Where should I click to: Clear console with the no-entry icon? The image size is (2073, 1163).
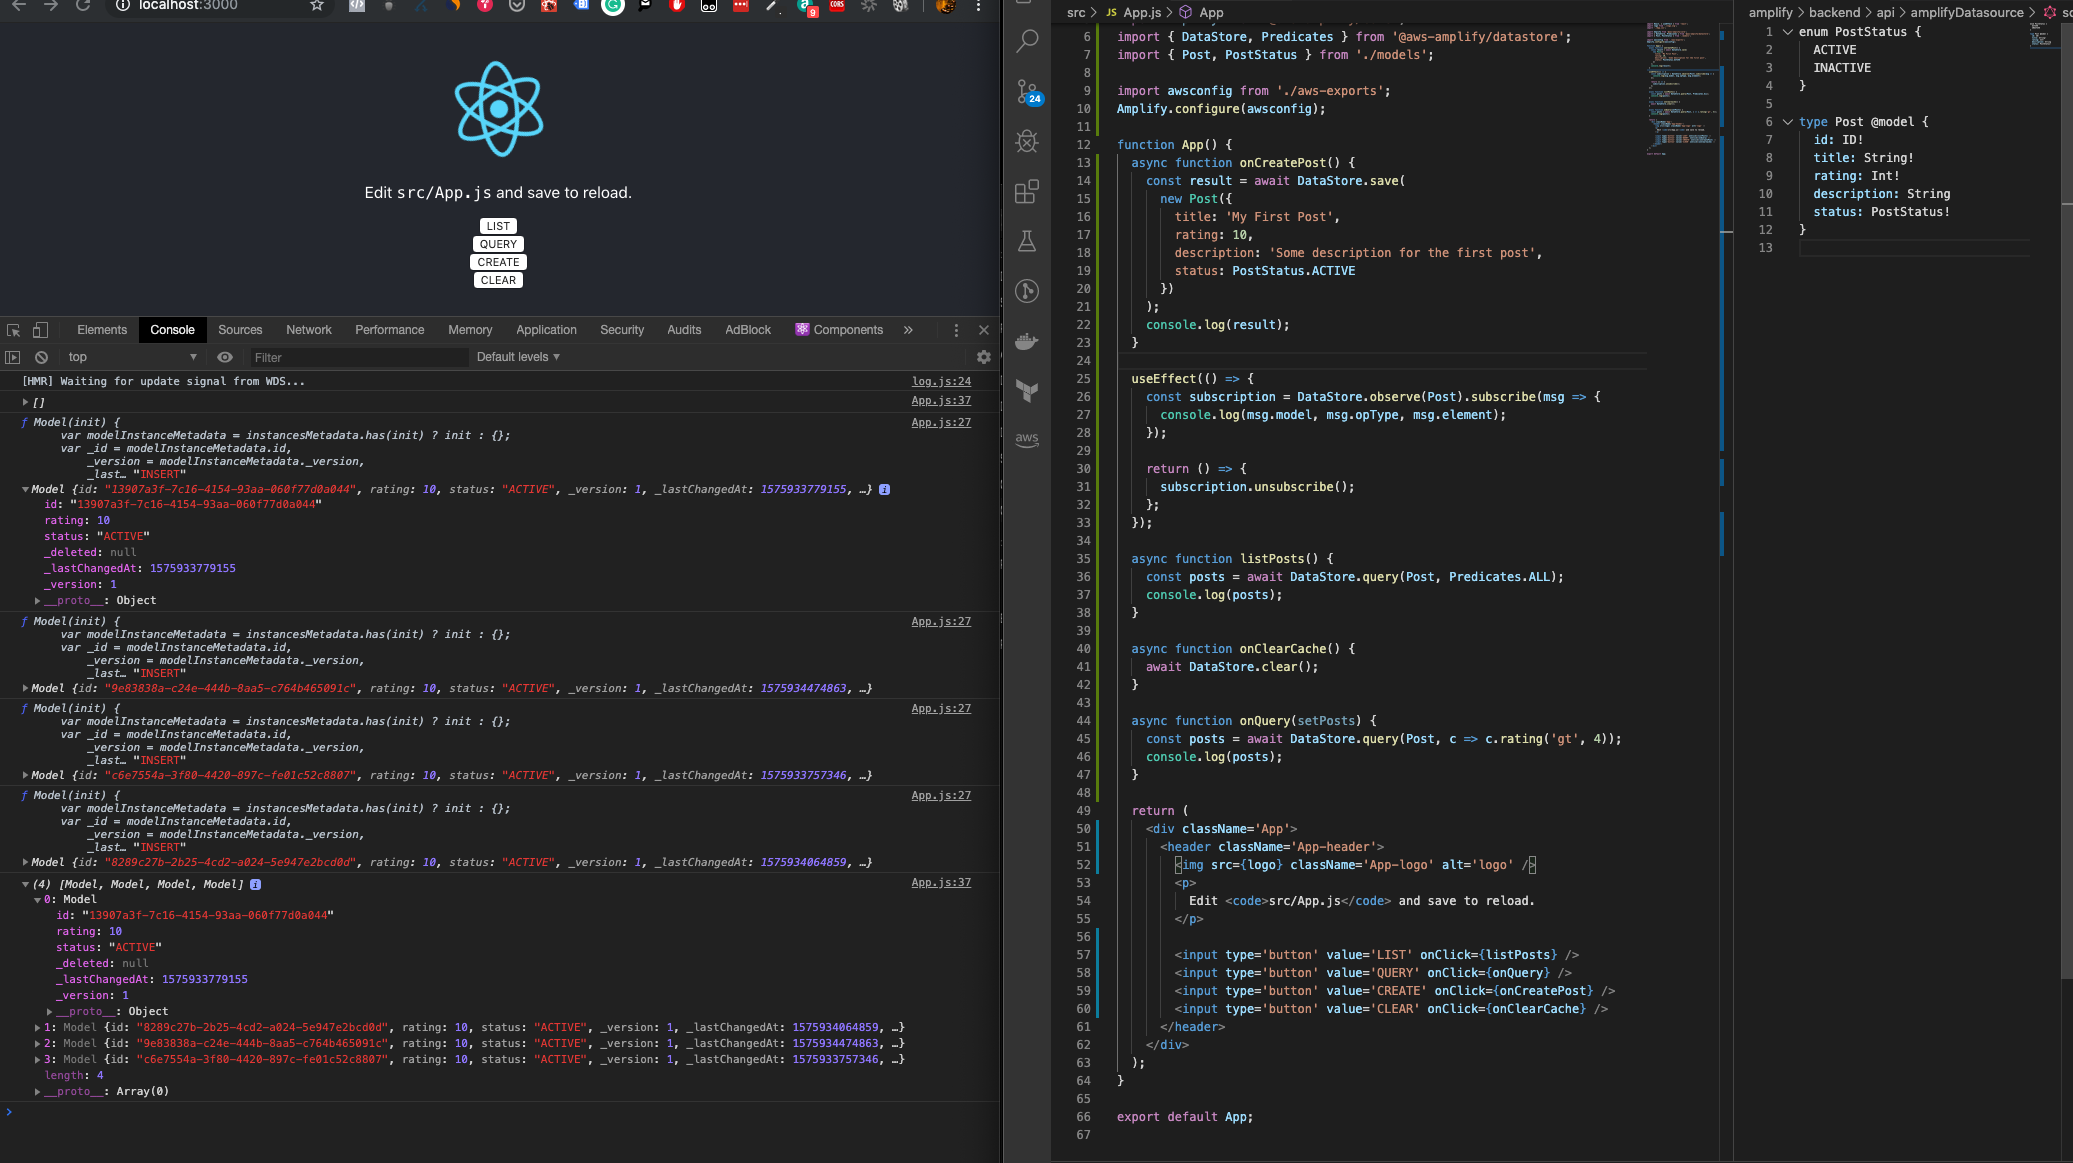41,357
